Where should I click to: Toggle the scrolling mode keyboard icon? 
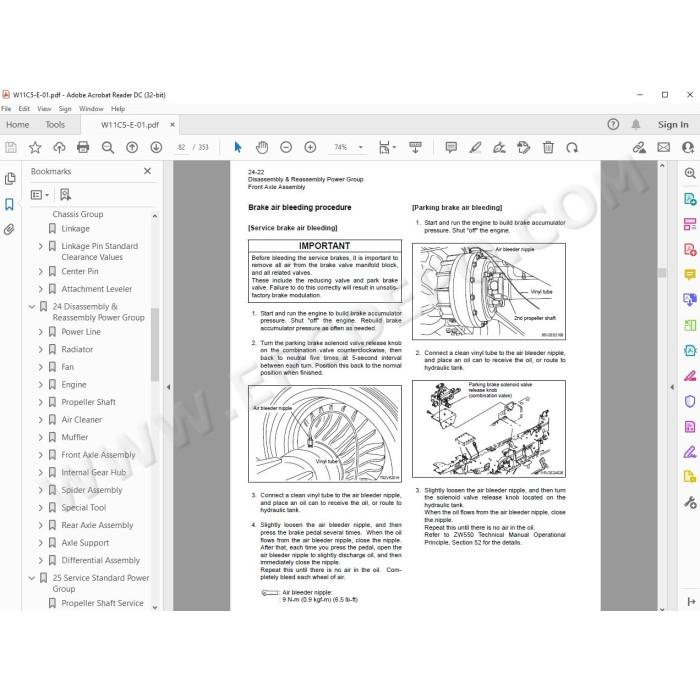click(415, 147)
